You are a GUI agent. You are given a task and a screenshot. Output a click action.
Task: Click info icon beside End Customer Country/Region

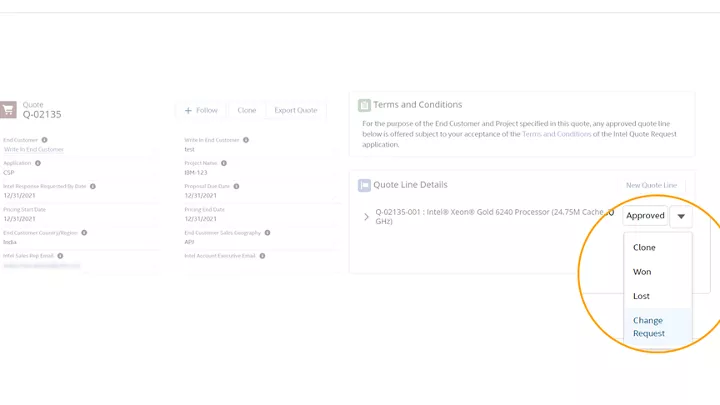click(x=84, y=233)
